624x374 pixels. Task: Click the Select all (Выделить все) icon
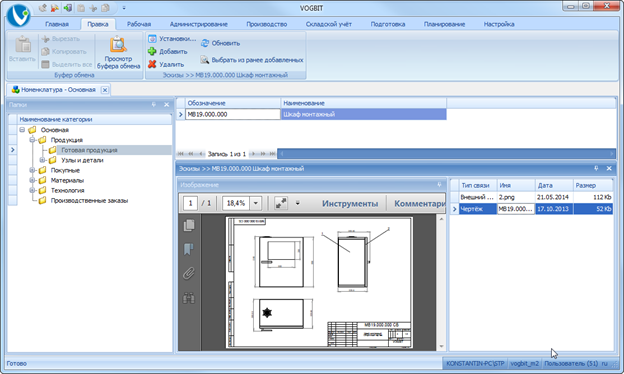click(x=45, y=64)
